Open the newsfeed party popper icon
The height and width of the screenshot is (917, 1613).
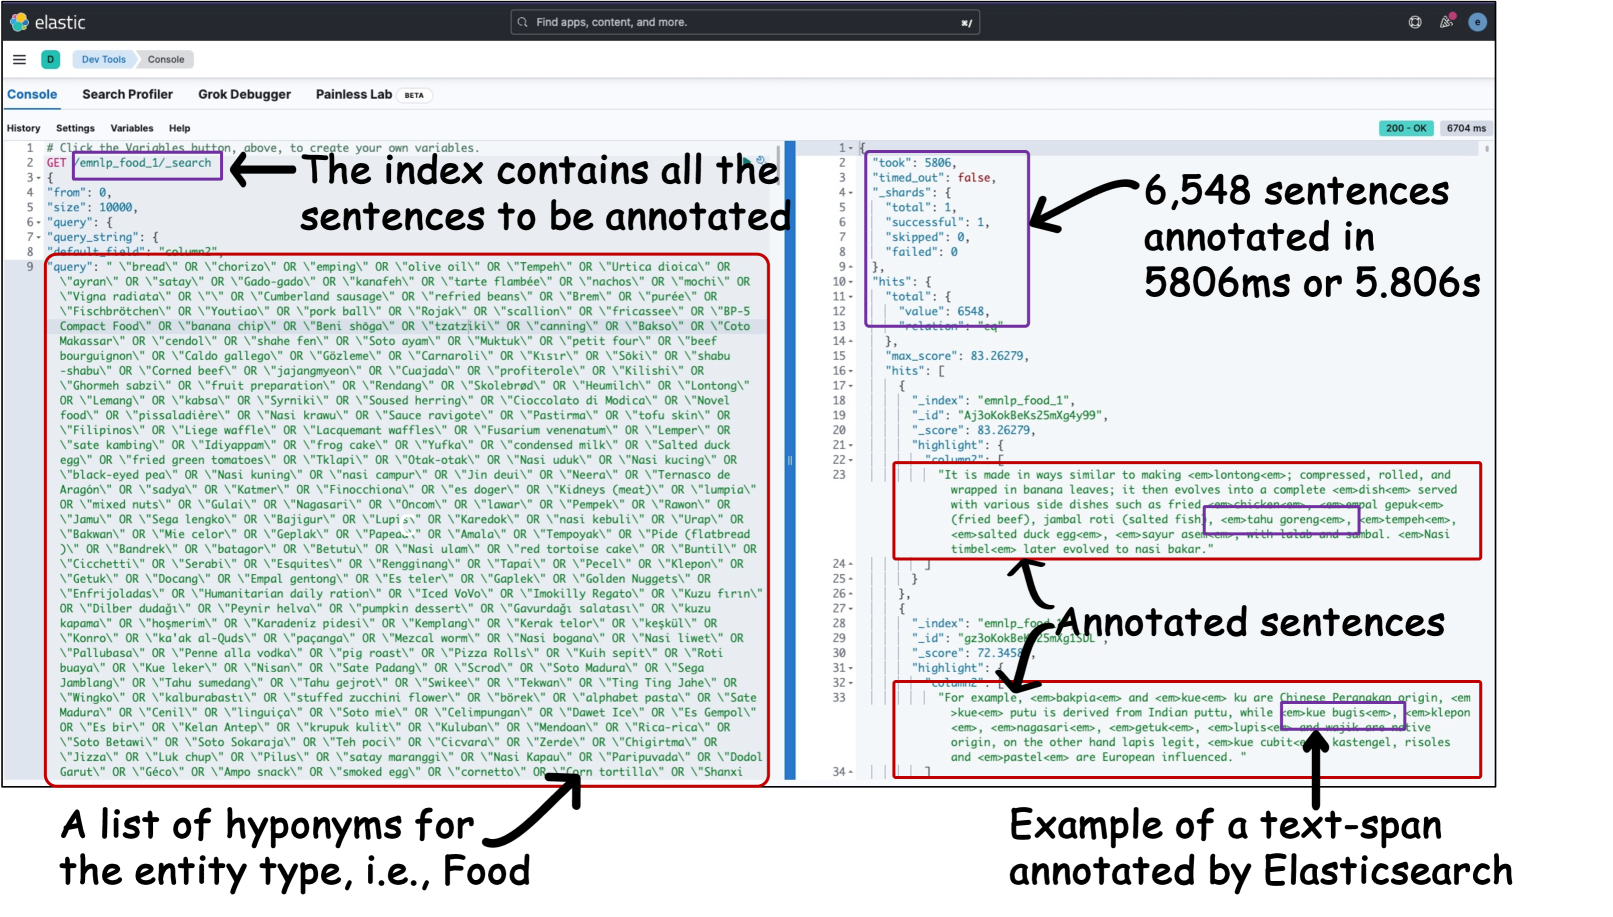tap(1446, 22)
